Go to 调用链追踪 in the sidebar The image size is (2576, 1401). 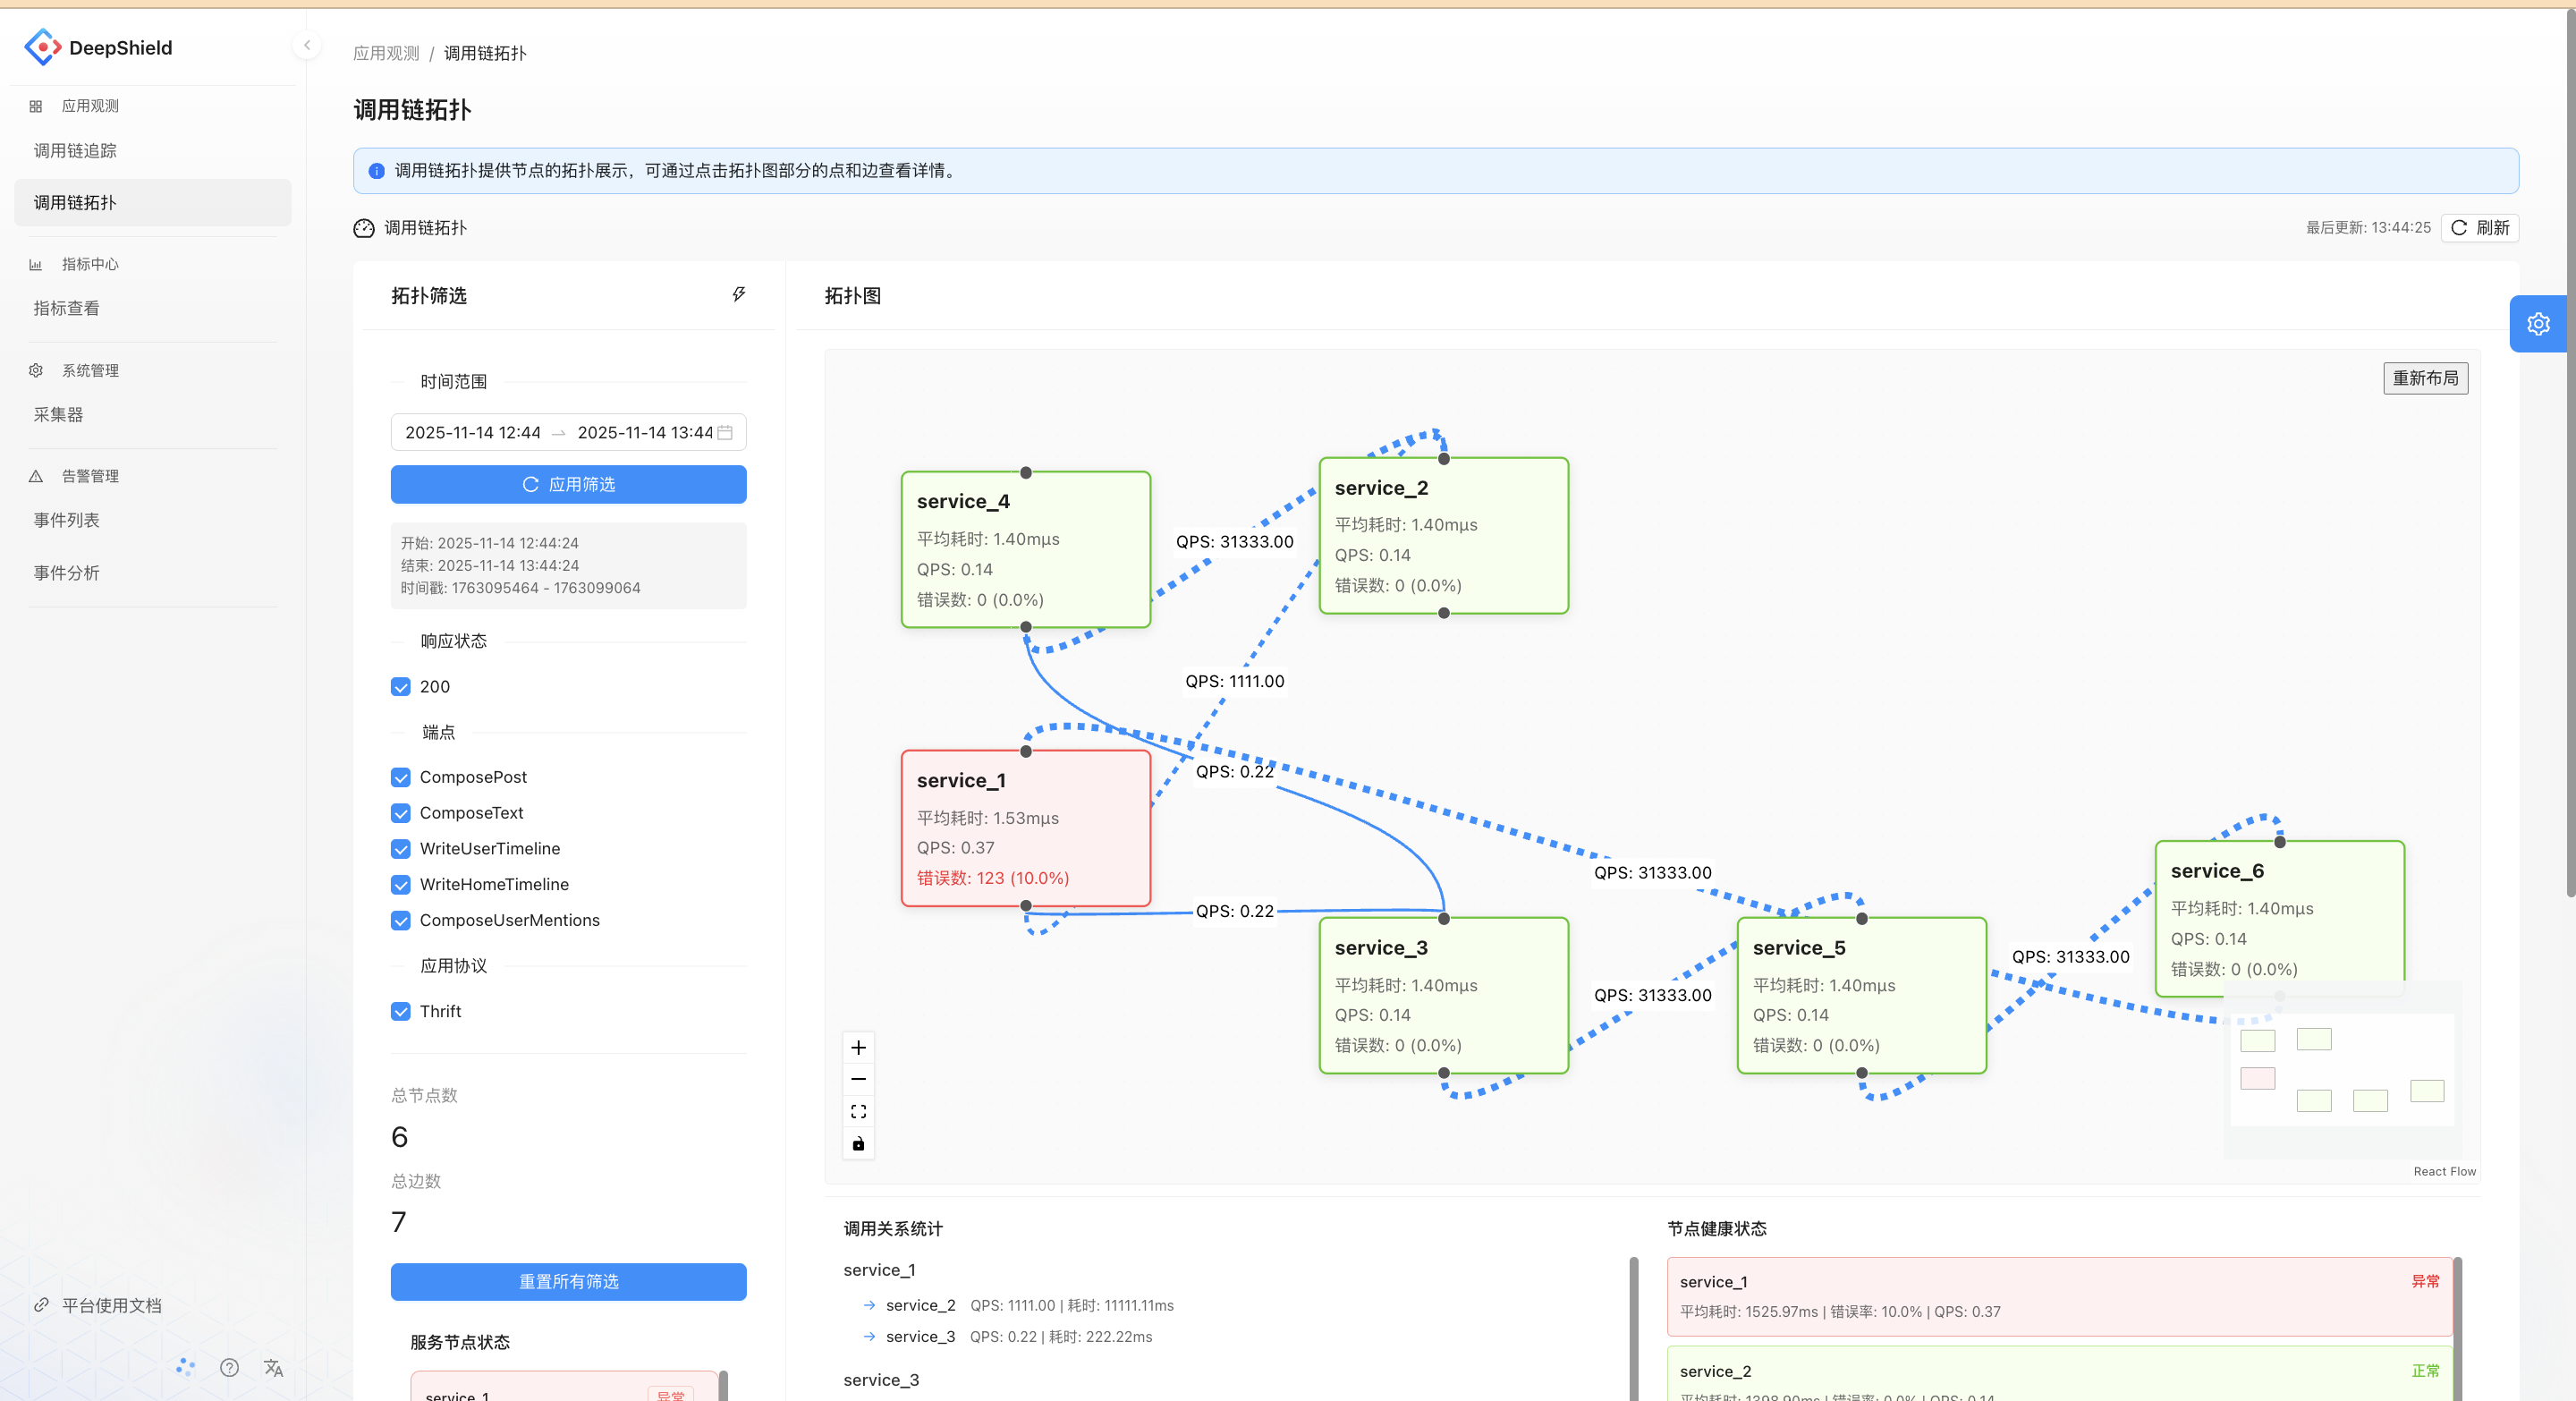coord(74,150)
